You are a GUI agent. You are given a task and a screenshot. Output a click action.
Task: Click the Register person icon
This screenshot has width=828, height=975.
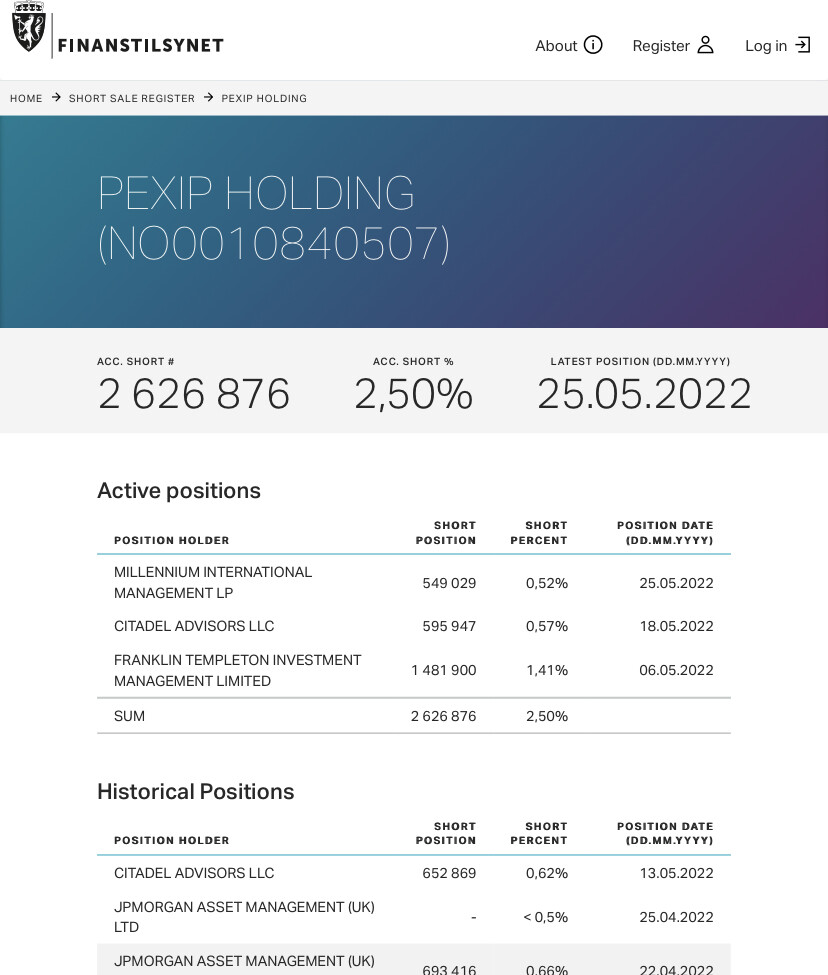tap(706, 45)
